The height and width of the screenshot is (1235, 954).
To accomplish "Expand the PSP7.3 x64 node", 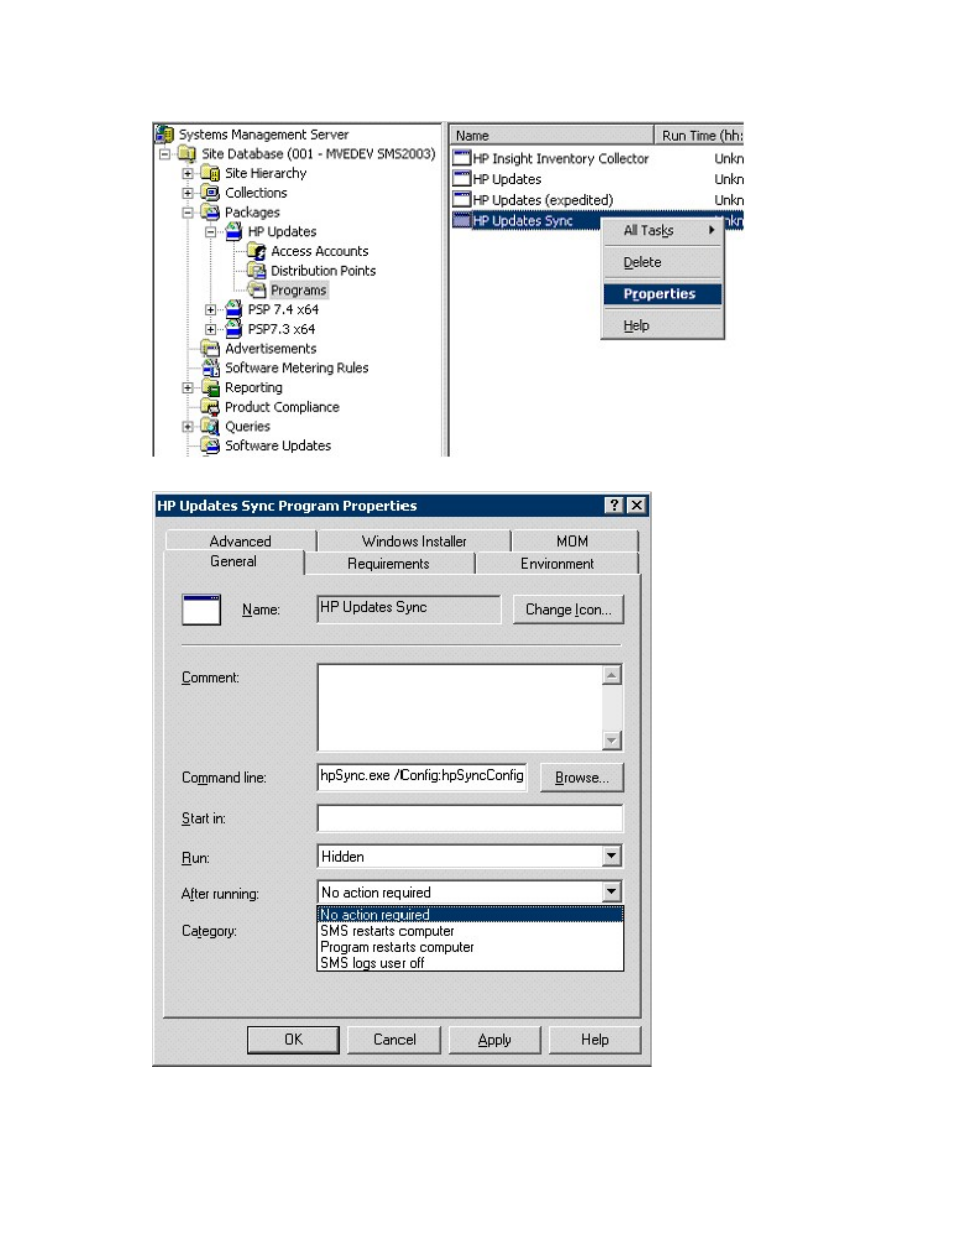I will pyautogui.click(x=210, y=329).
